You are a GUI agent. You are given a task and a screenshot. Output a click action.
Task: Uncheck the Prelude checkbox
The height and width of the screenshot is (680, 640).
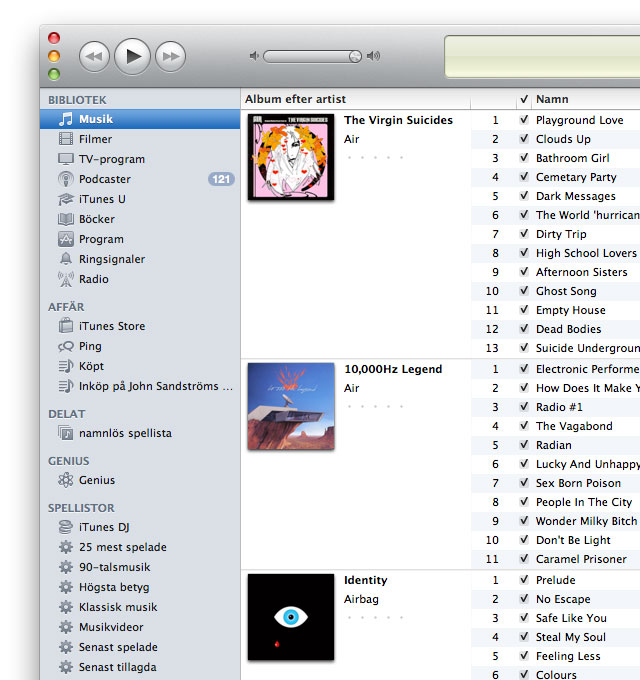524,580
